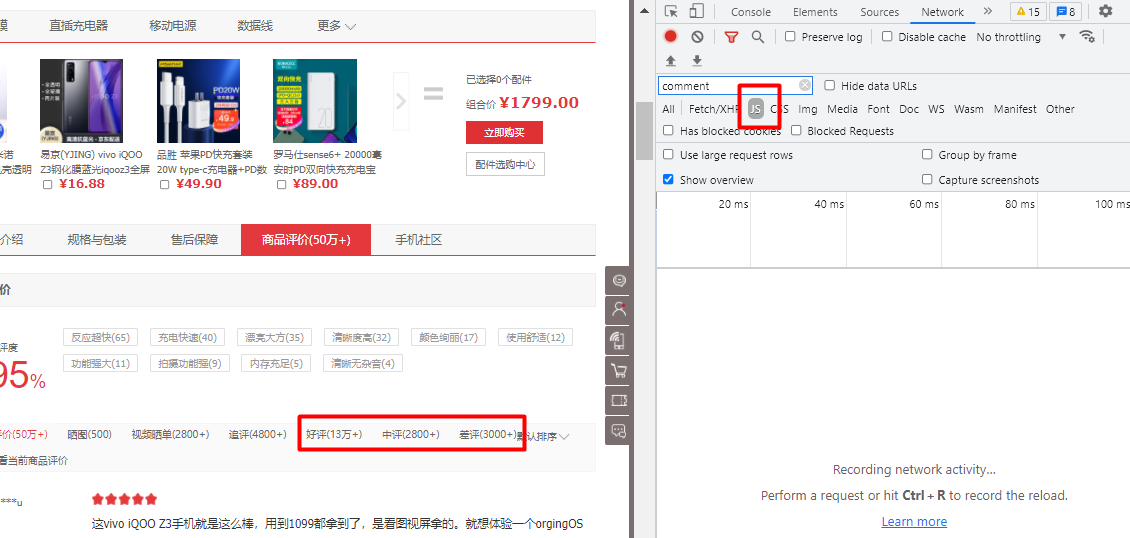Stop recording network log with red button
Viewport: 1130px width, 538px height.
tap(671, 37)
